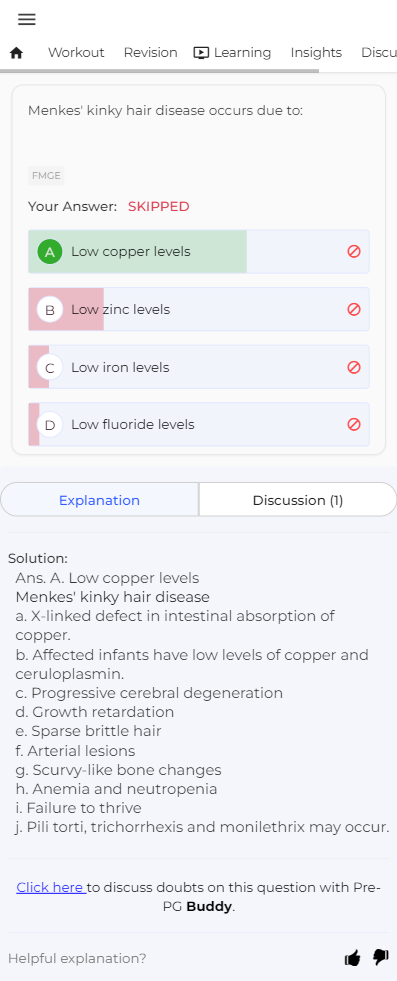397x981 pixels.
Task: Click the thumbs up icon
Action: pos(353,958)
